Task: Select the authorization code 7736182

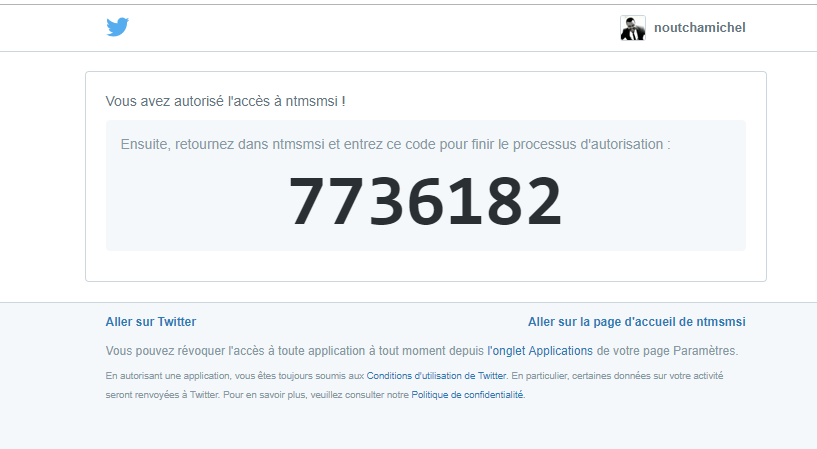Action: click(x=426, y=201)
